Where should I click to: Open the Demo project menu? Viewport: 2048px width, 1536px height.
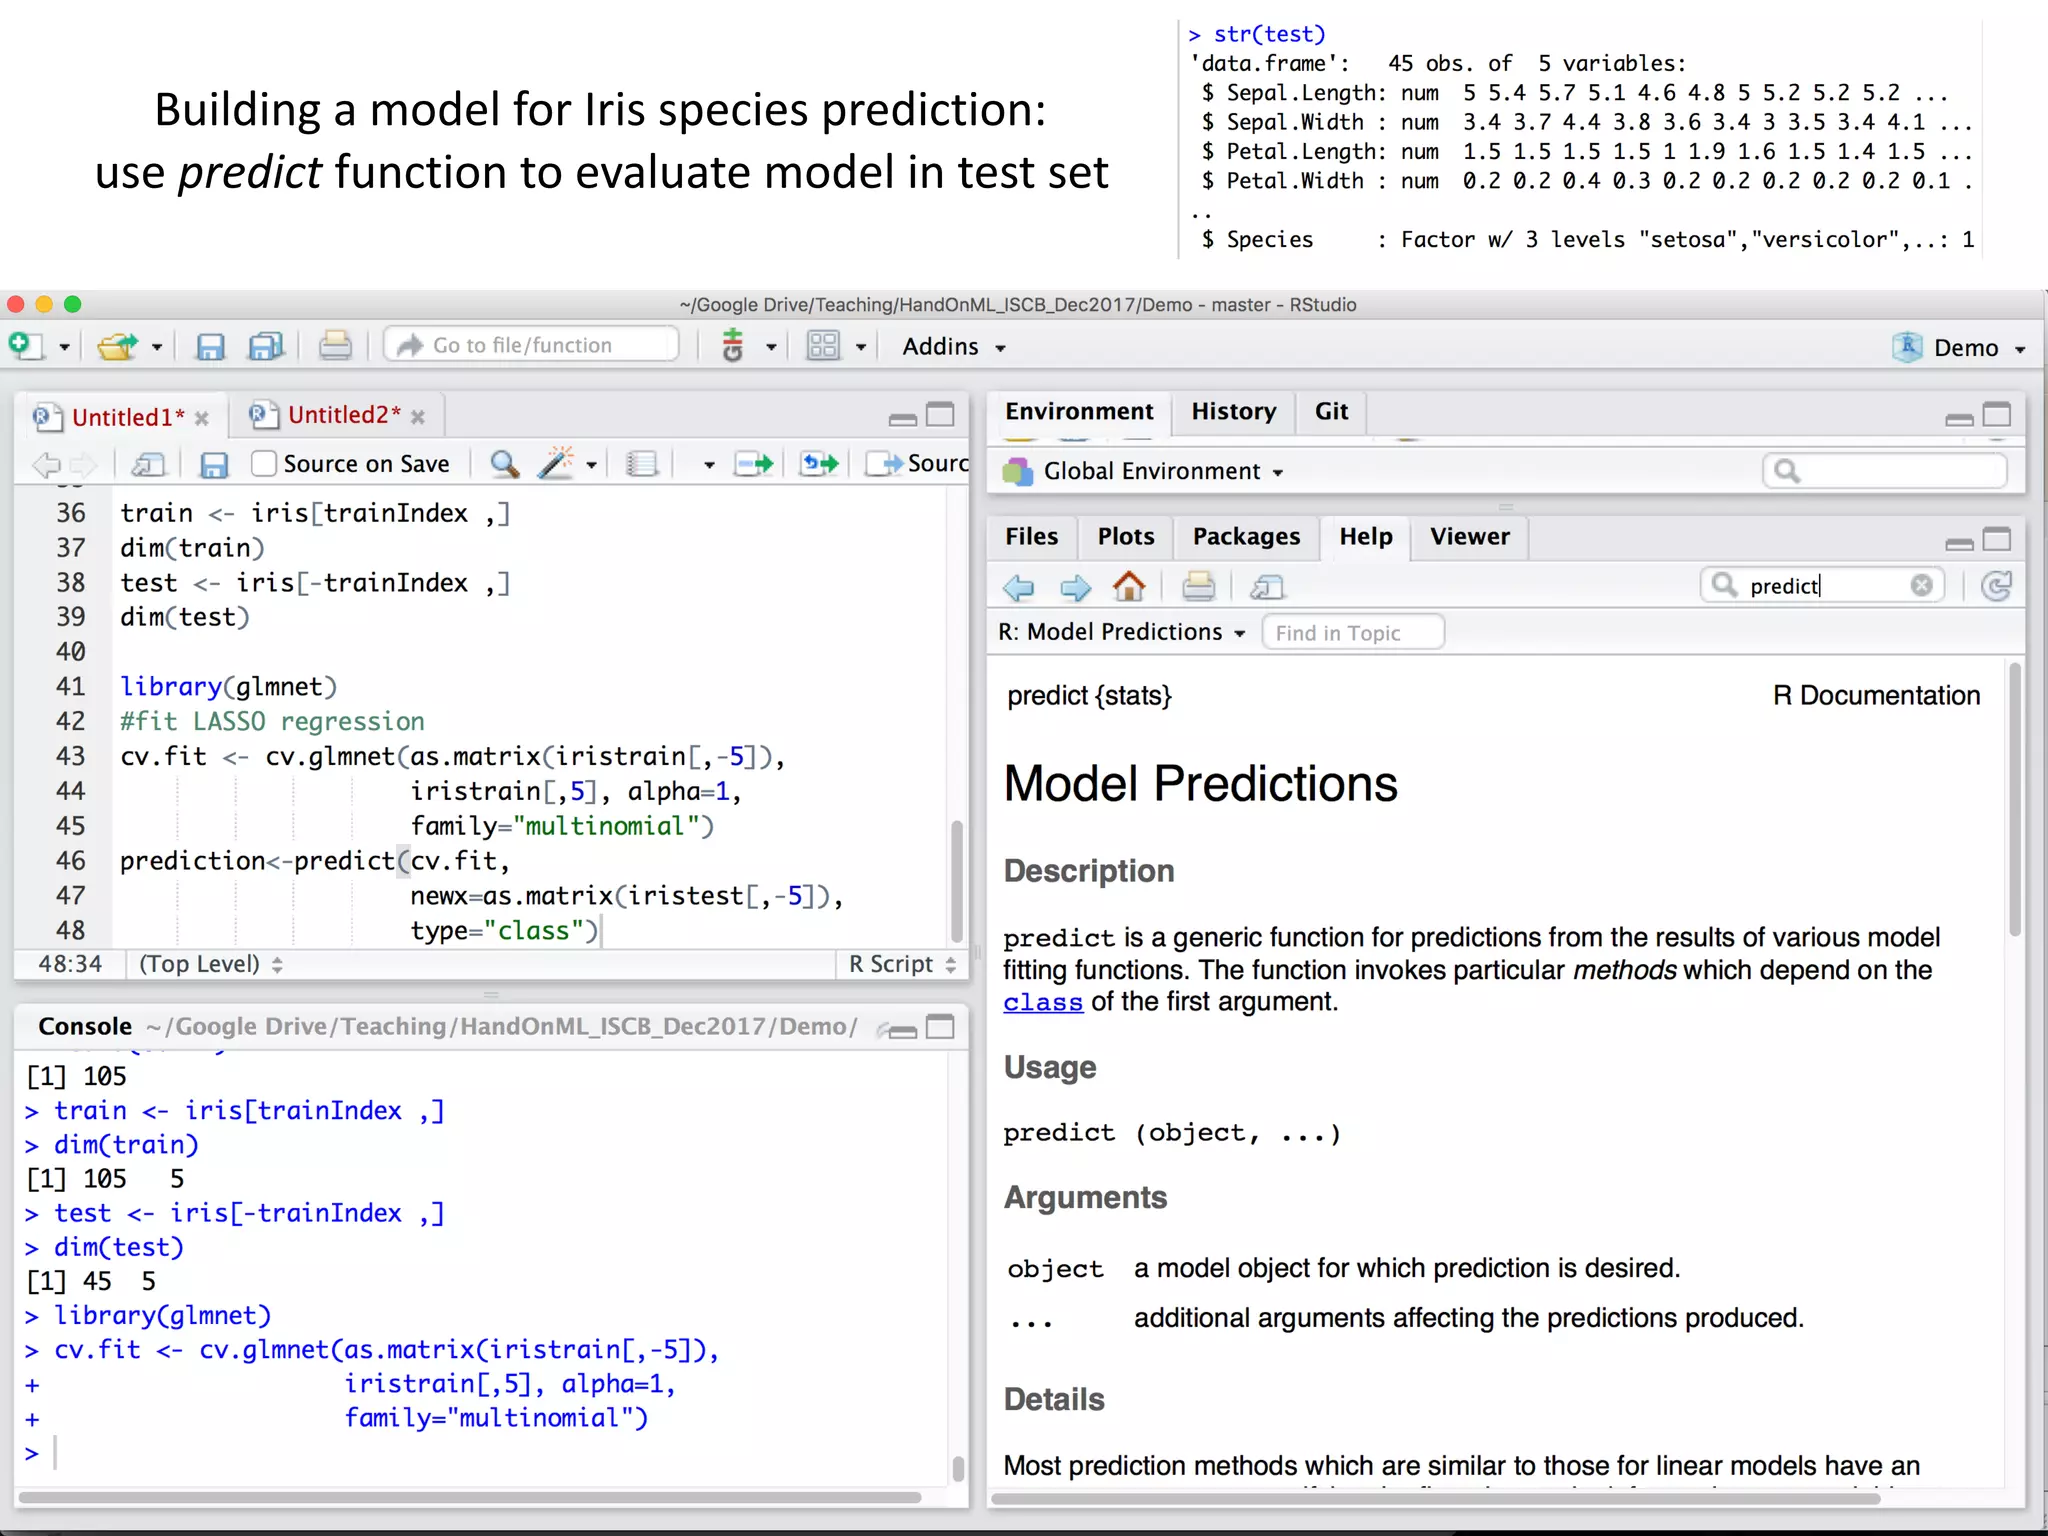click(1960, 347)
